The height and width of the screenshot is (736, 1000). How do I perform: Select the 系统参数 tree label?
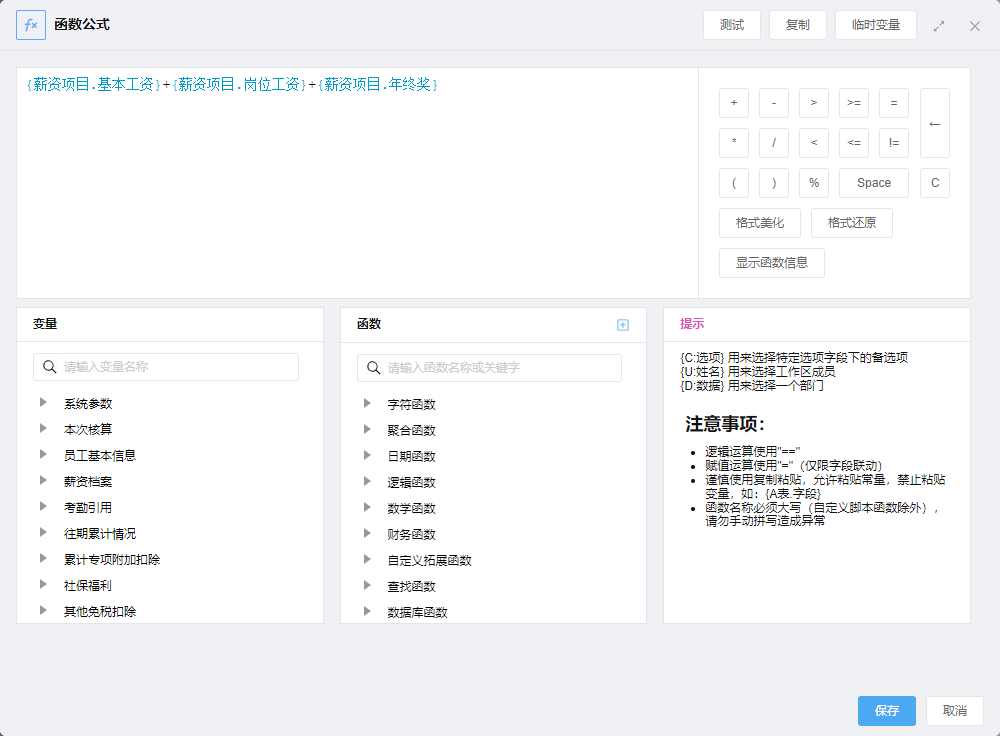(x=88, y=404)
